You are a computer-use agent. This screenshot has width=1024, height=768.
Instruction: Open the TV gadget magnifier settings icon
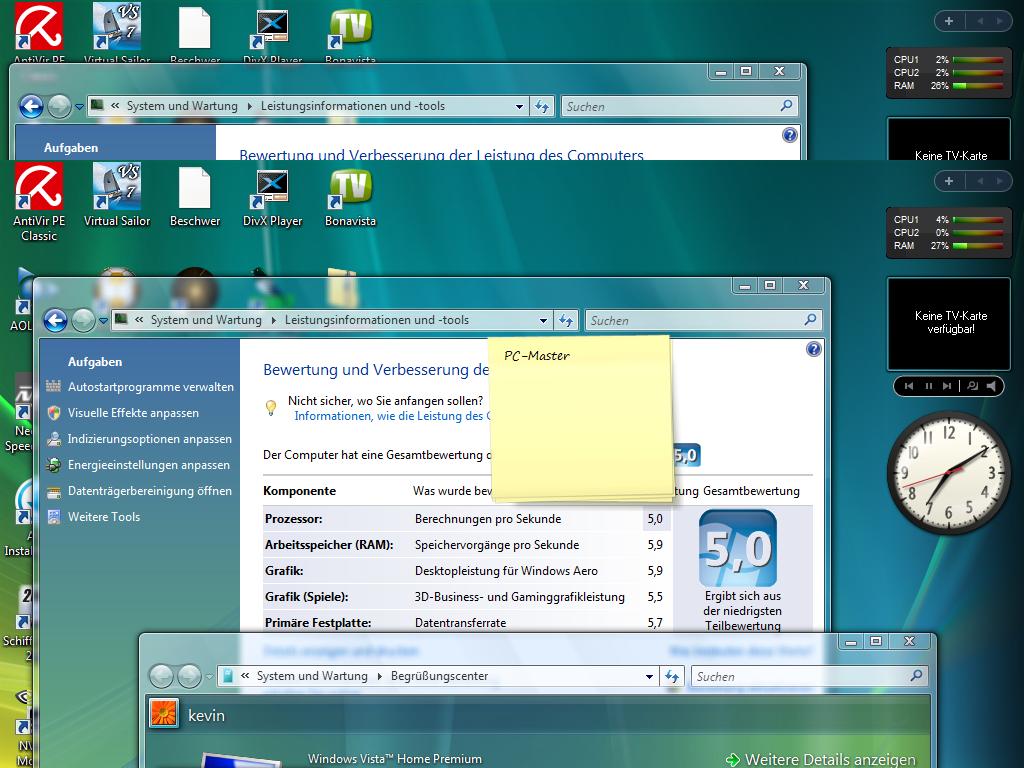click(x=972, y=386)
